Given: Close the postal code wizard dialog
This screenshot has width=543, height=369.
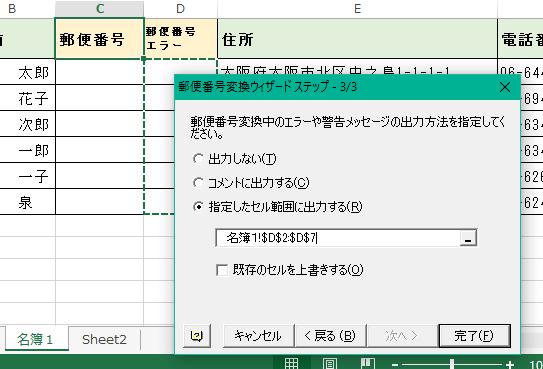Looking at the screenshot, I should click(505, 87).
